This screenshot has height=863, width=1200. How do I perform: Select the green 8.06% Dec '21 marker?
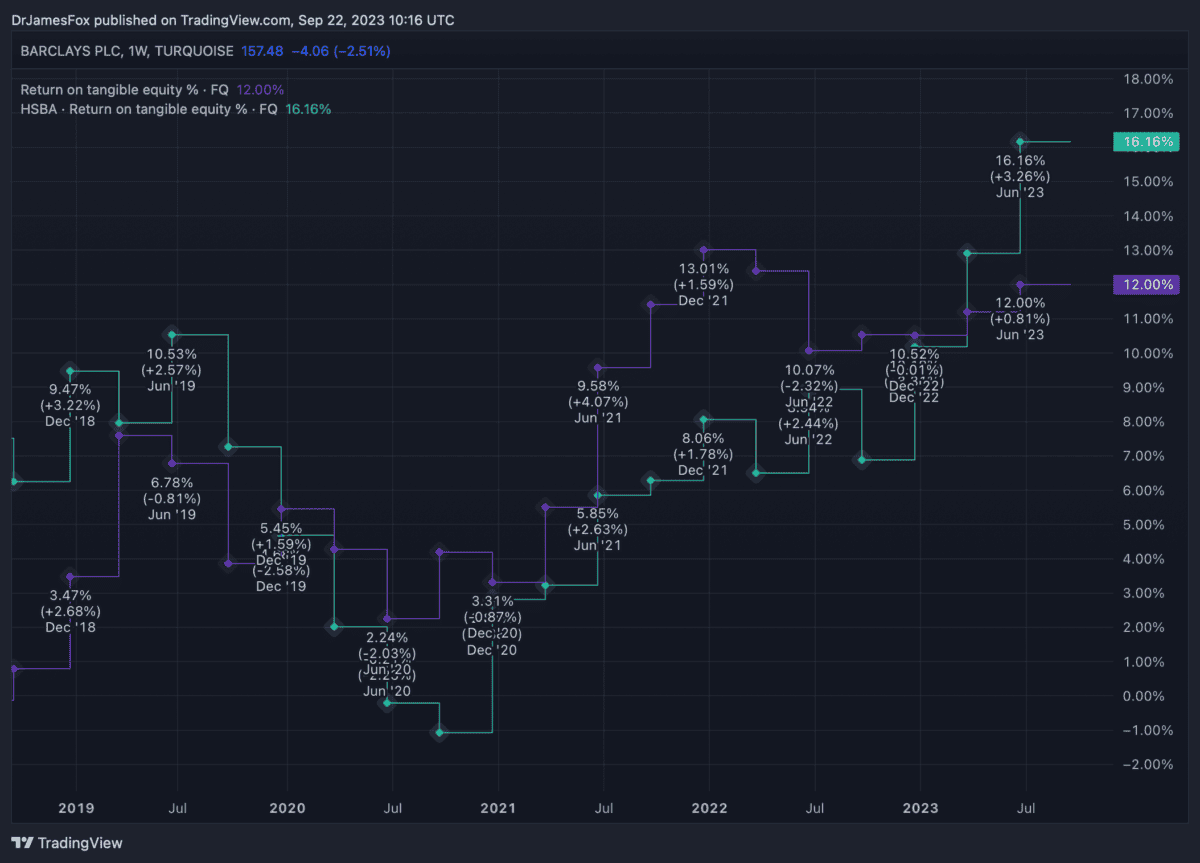click(x=704, y=420)
